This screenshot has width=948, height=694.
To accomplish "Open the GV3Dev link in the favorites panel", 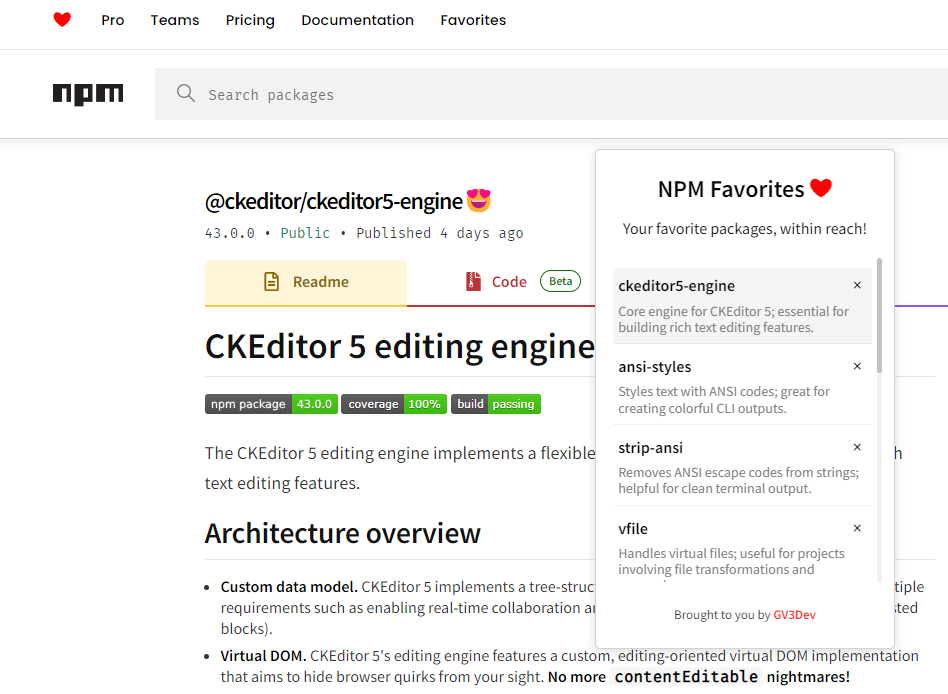I will tap(794, 615).
